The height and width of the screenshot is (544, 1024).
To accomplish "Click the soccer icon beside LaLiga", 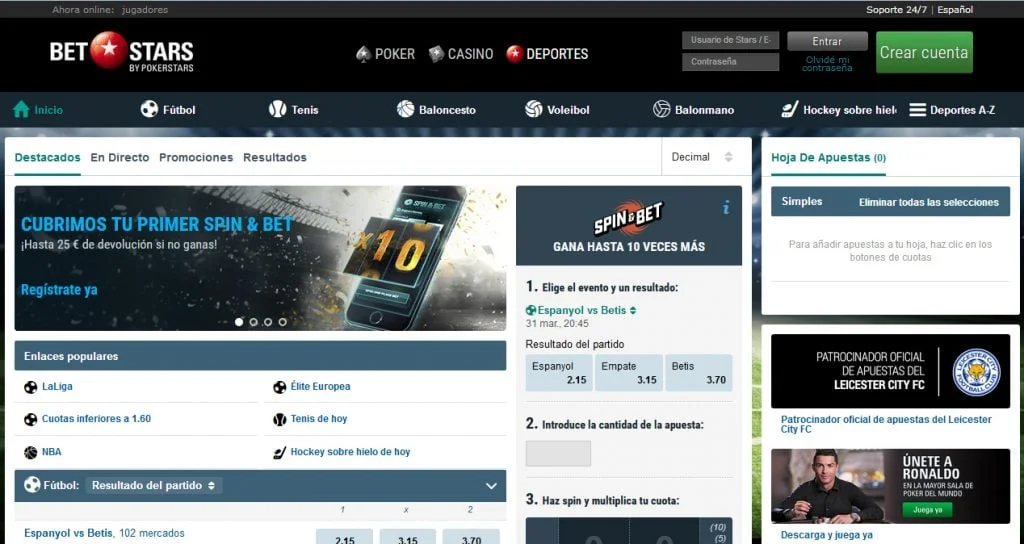I will coord(31,387).
